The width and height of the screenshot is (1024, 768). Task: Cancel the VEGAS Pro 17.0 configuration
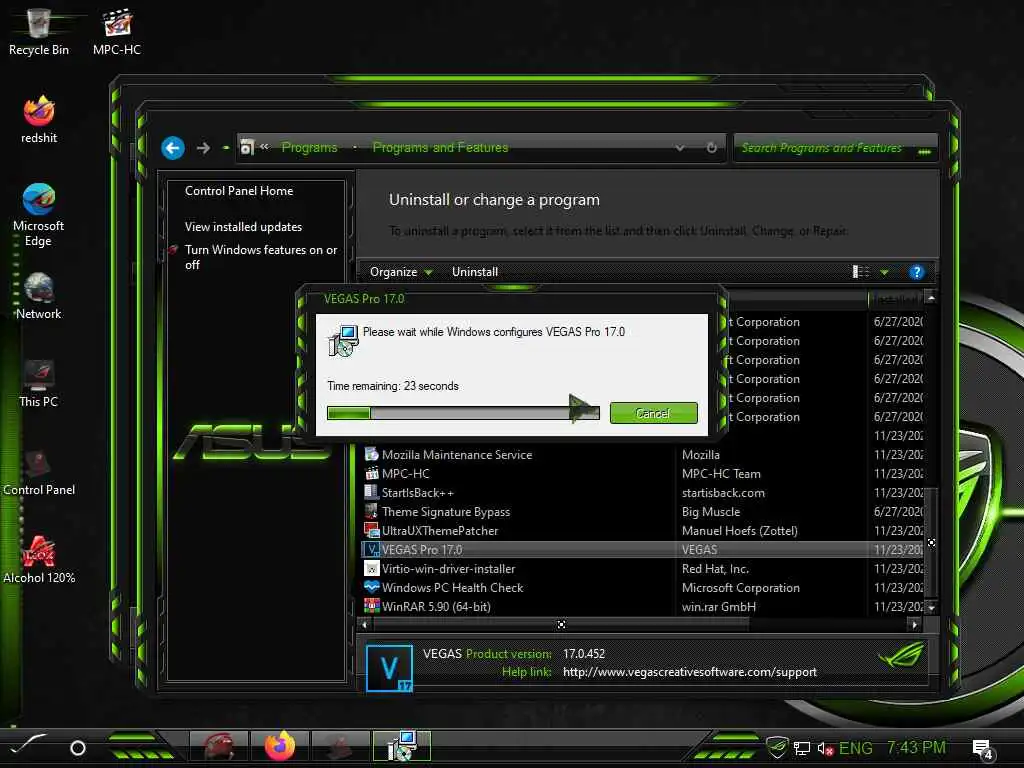(653, 413)
